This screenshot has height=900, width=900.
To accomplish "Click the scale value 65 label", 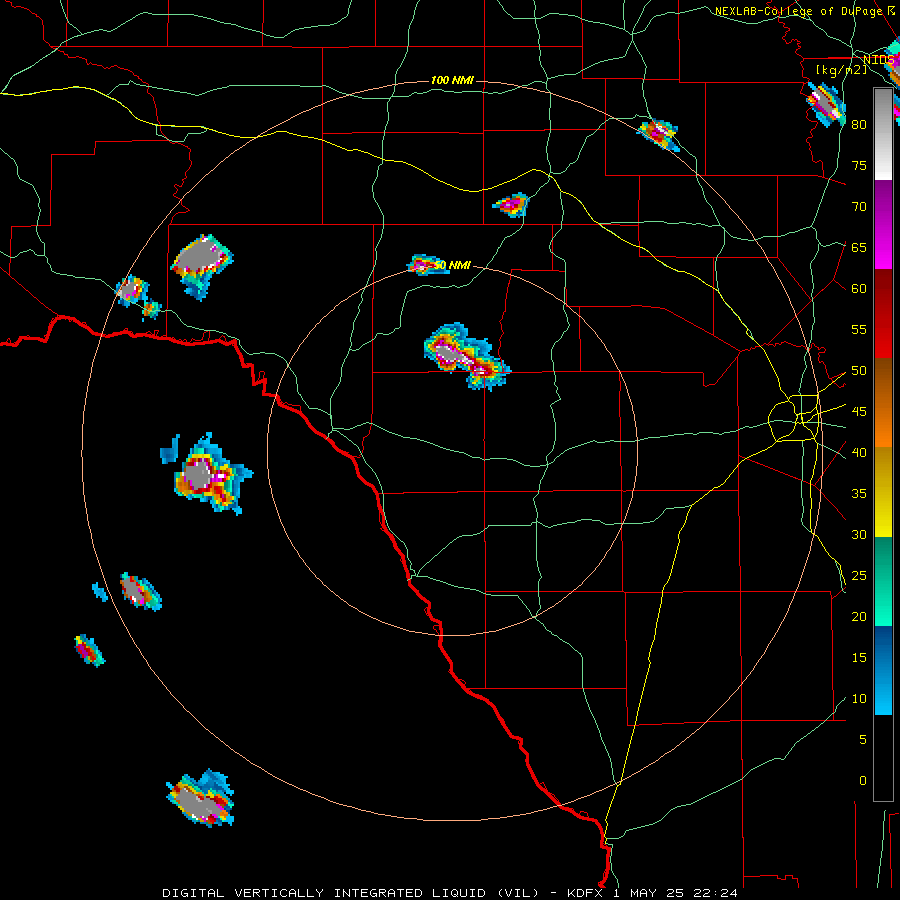I will 859,247.
